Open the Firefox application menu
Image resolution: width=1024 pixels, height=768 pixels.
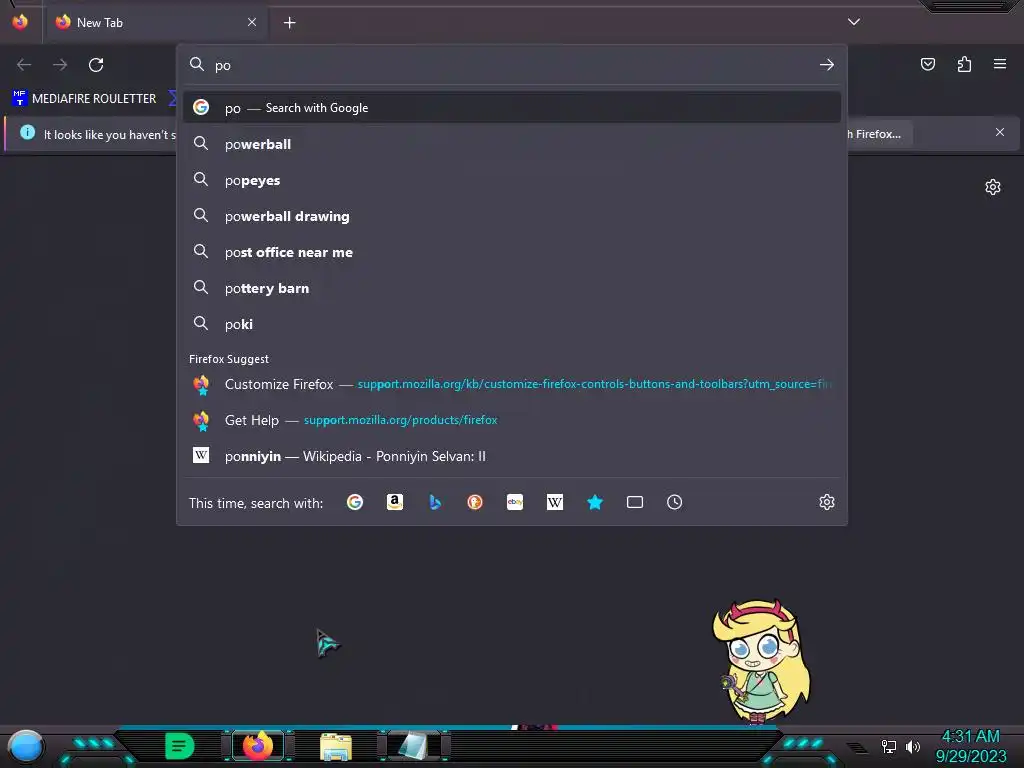tap(1000, 64)
